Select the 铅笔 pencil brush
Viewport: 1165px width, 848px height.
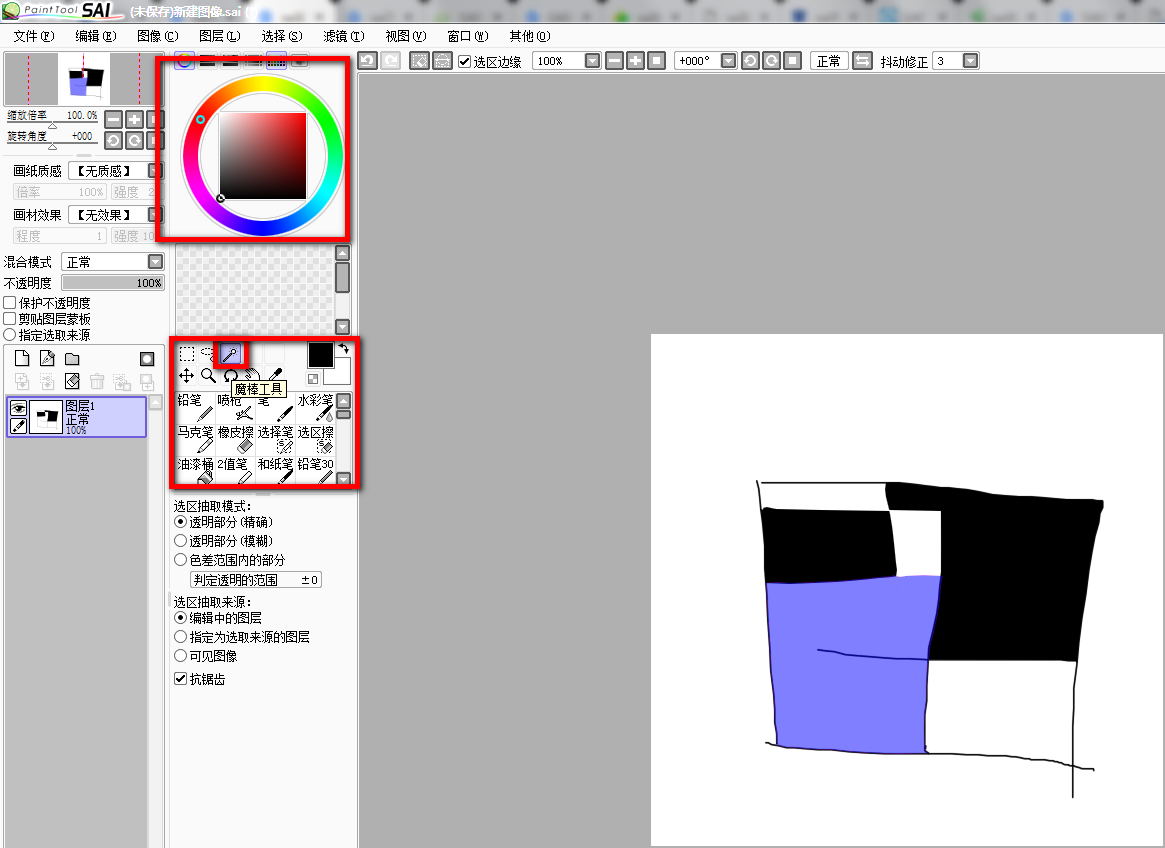[x=195, y=408]
